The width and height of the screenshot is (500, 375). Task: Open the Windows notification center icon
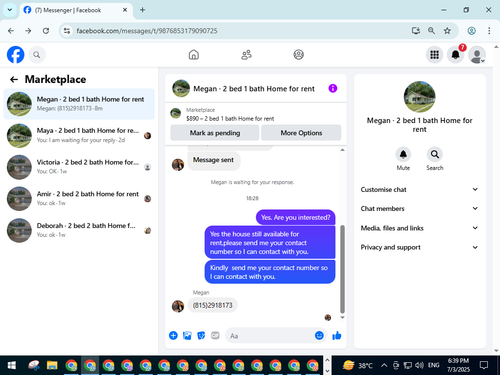(483, 365)
